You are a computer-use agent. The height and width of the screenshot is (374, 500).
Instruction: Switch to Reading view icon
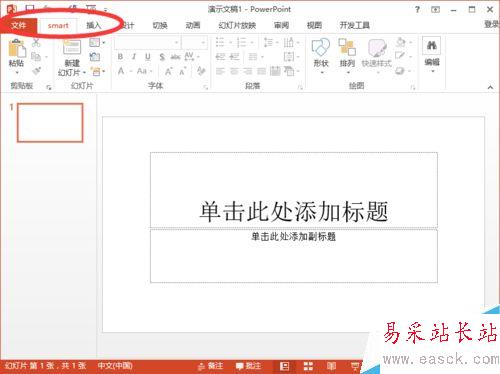coord(331,366)
